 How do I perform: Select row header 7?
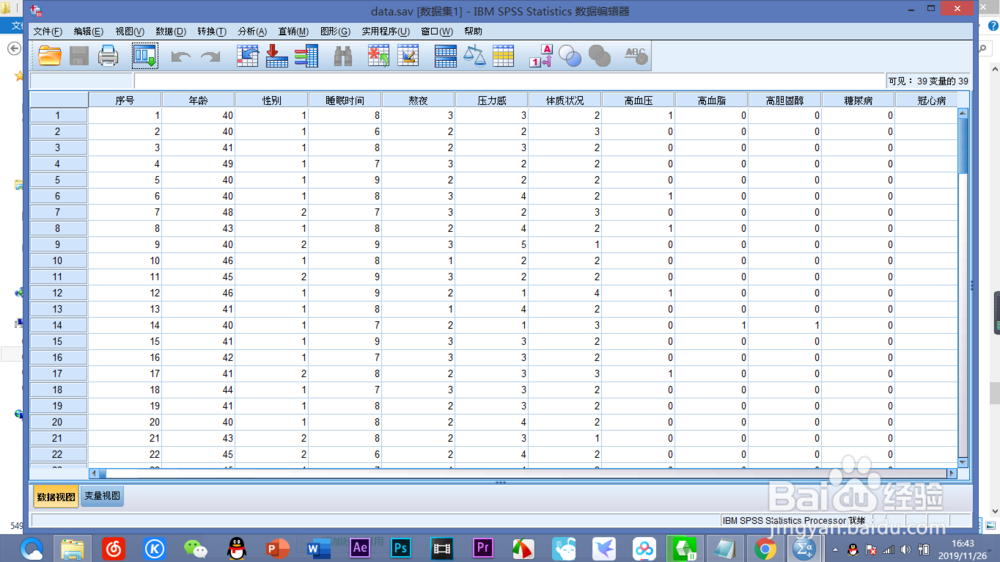58,212
